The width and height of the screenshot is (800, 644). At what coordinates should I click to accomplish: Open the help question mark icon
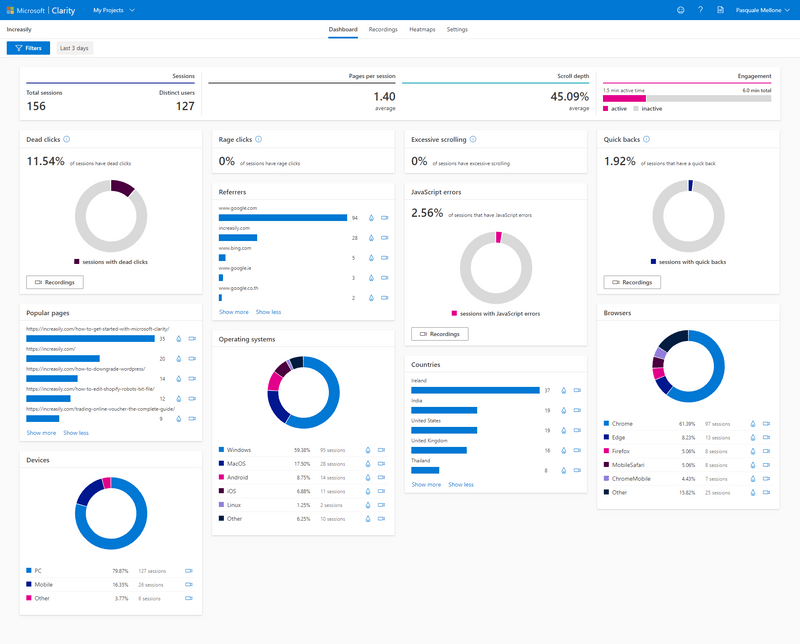coord(701,10)
